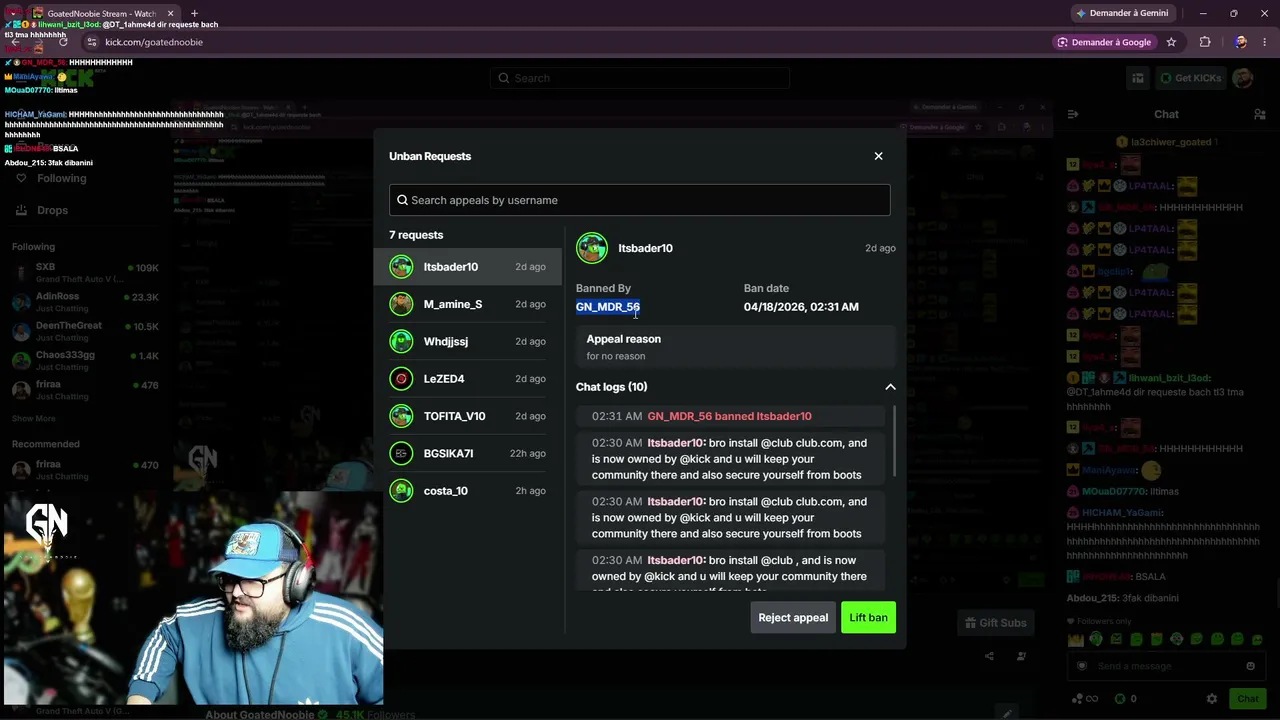1280x720 pixels.
Task: Open the Chrome profile avatar
Action: [1240, 42]
